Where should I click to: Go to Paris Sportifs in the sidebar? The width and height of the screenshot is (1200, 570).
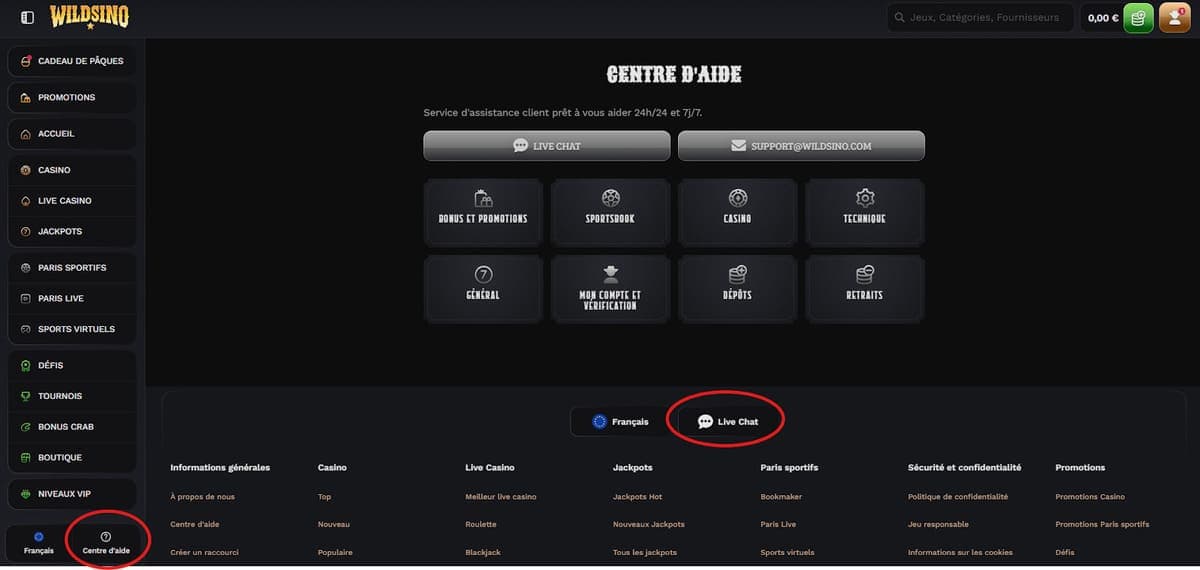[x=72, y=268]
